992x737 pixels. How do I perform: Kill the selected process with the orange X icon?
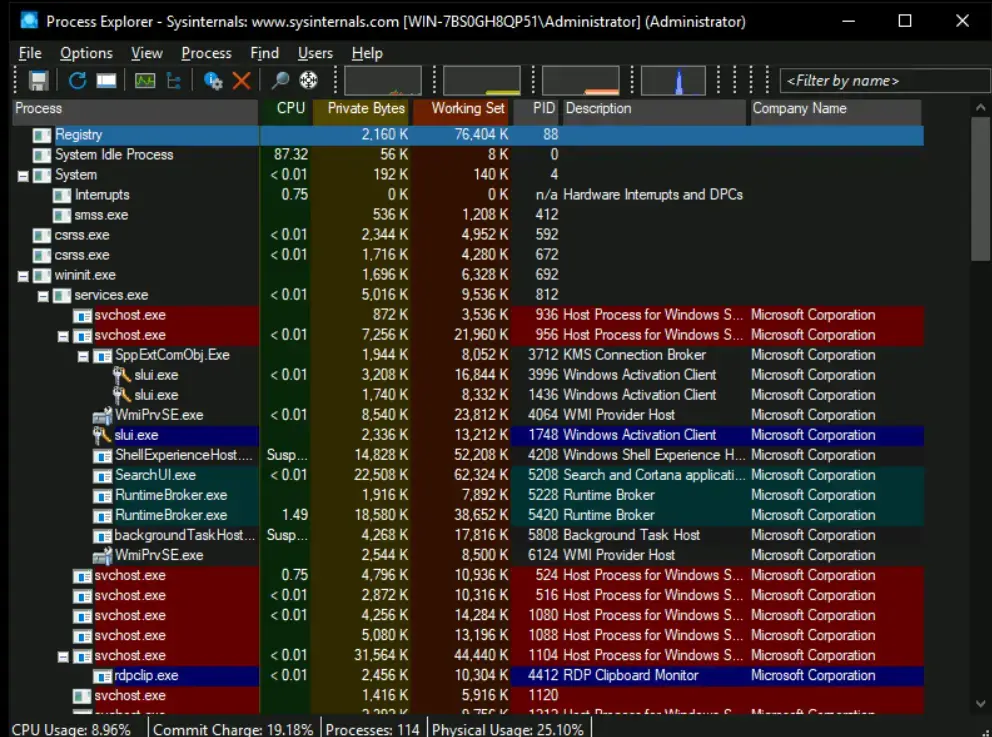tap(242, 80)
